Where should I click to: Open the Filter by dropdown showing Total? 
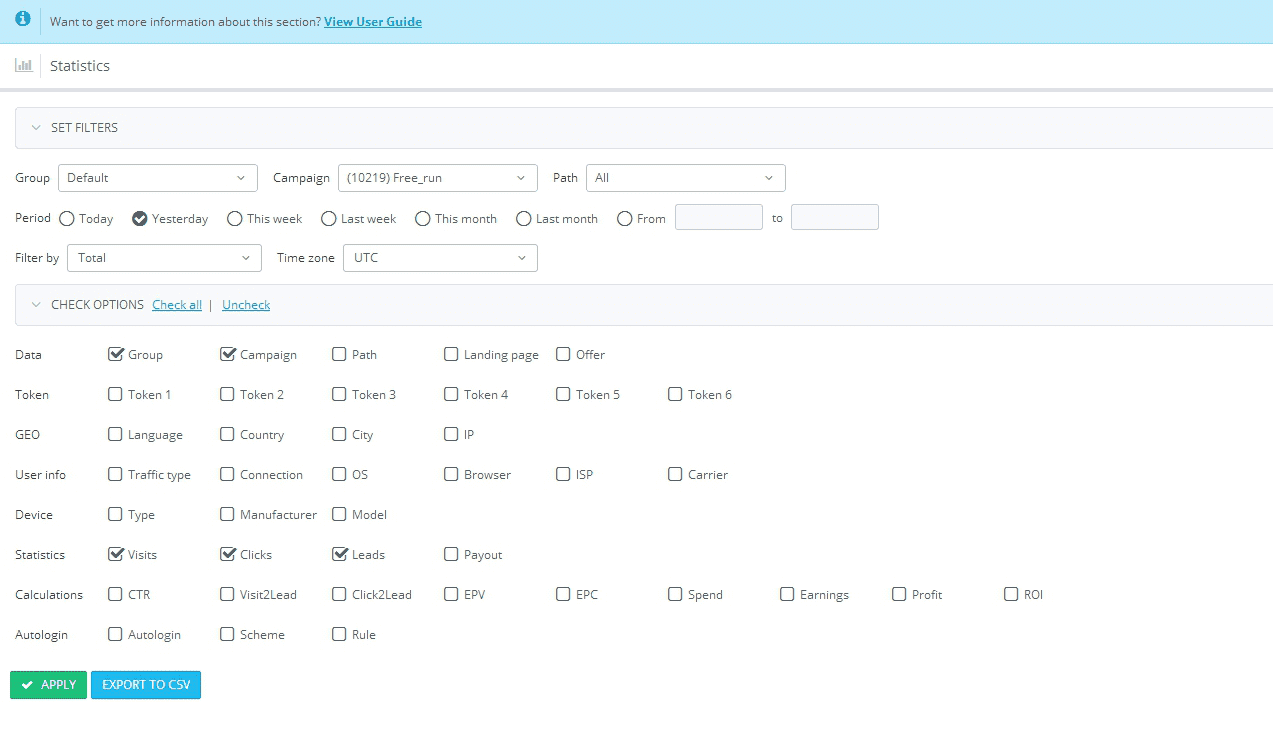pyautogui.click(x=164, y=258)
